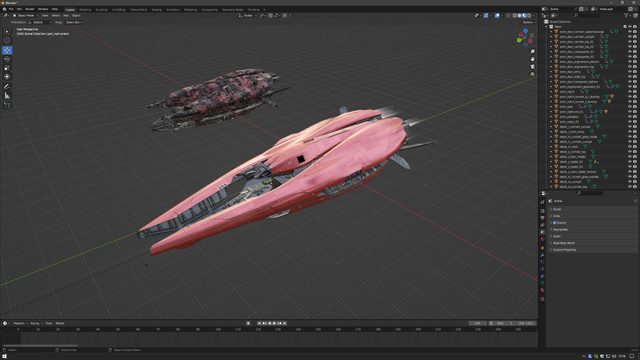Activate the Transform tool

pyautogui.click(x=7, y=76)
